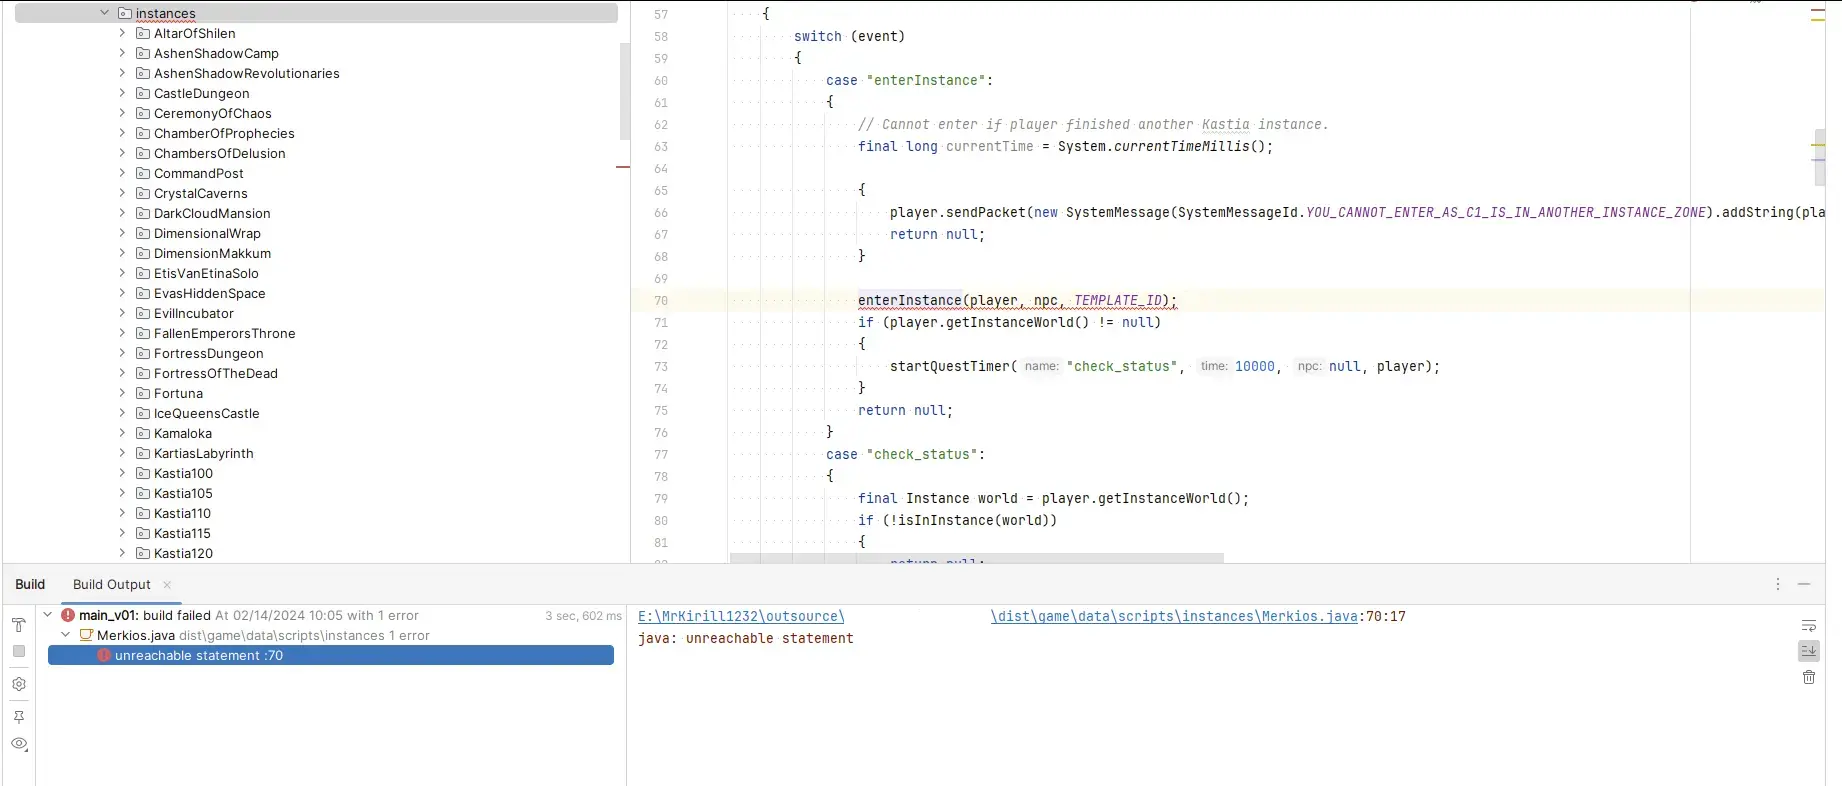
Task: Select Kastia115 folder in tree
Action: [x=182, y=534]
